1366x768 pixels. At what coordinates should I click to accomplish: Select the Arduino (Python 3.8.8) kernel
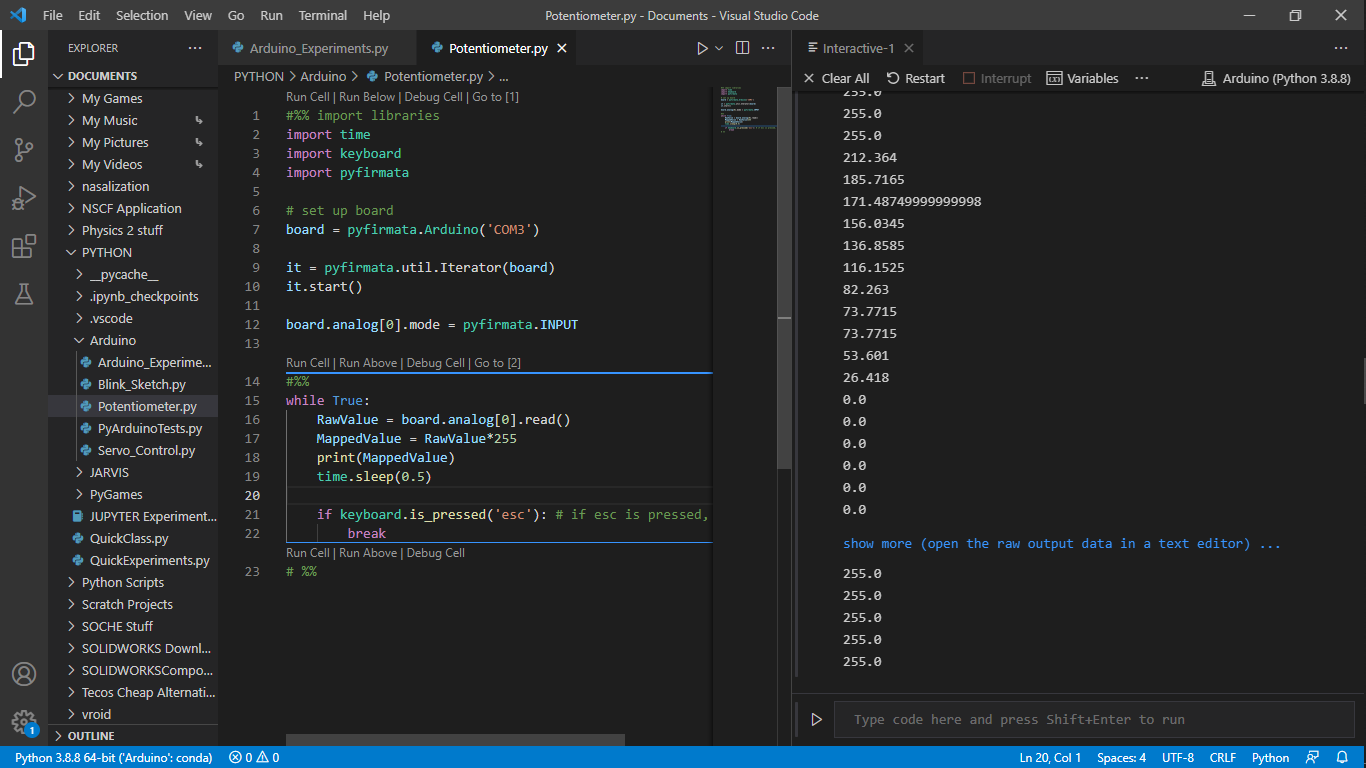(x=1276, y=78)
